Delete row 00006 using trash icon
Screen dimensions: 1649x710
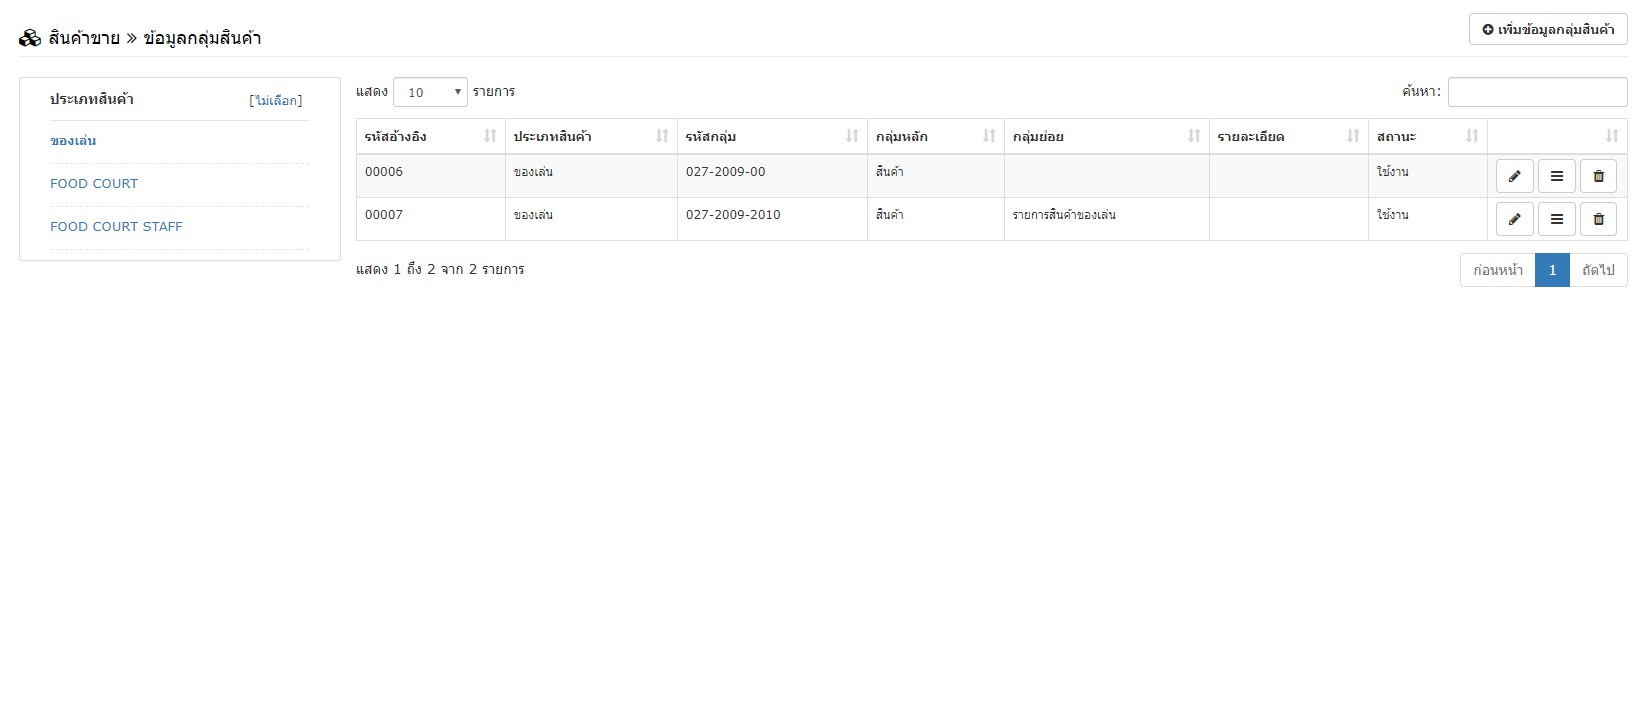[x=1598, y=176]
